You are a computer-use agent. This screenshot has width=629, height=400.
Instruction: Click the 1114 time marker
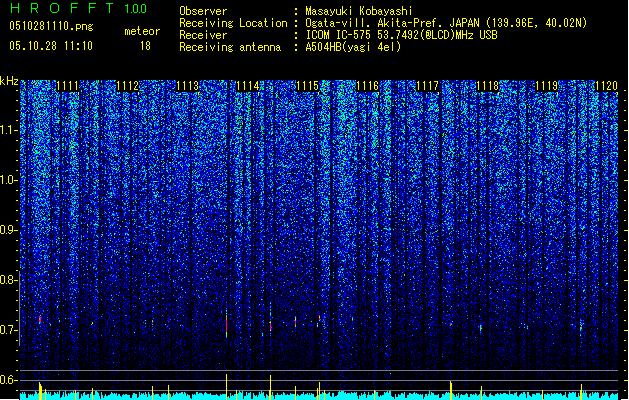248,86
